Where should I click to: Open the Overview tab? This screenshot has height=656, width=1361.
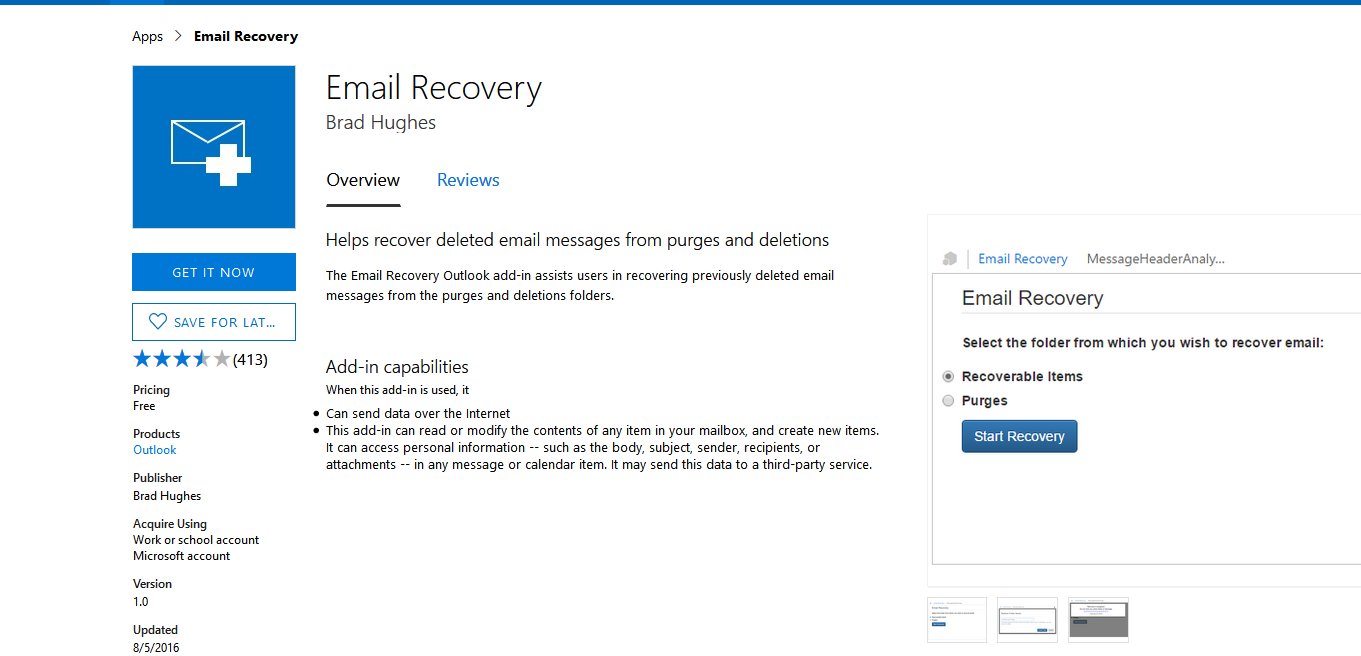pos(363,180)
